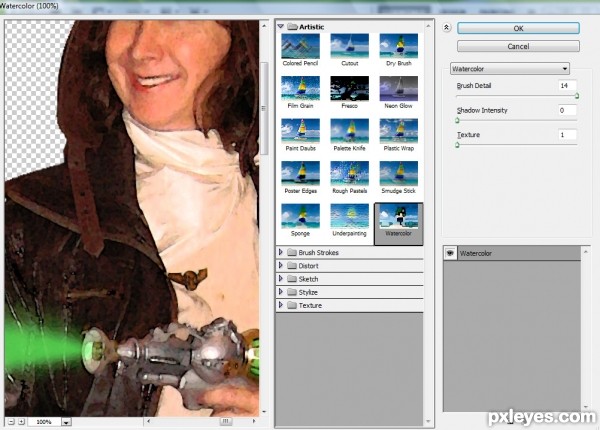Screen dimensions: 600x430
Task: Click the Brush Detail slider handle
Action: pos(577,96)
